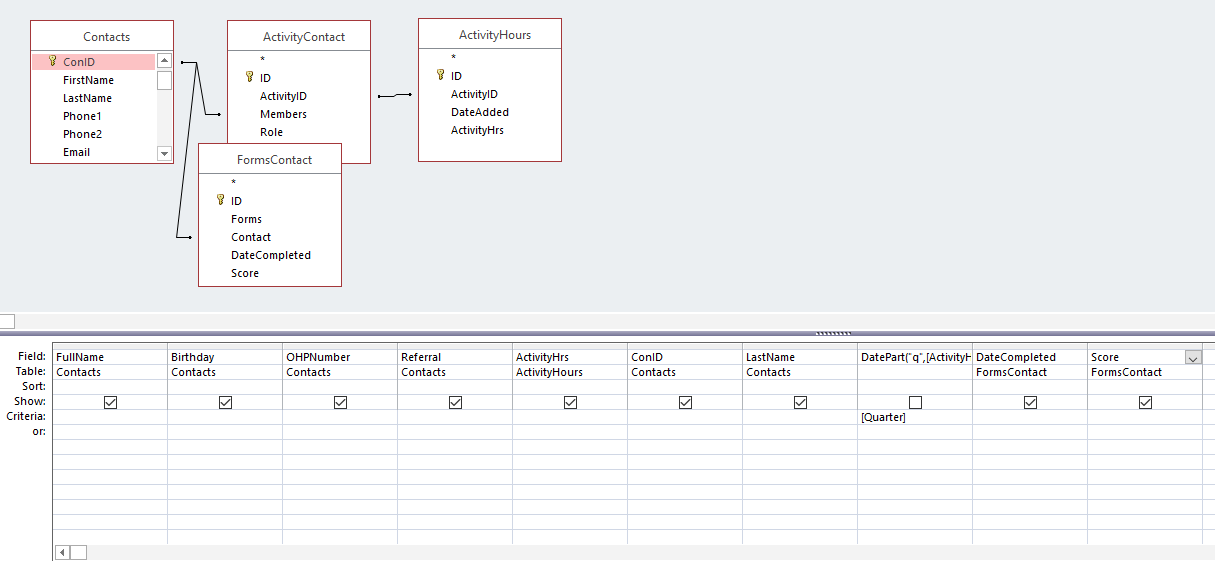
Task: Select Score field in FormsContact table
Action: (x=244, y=273)
